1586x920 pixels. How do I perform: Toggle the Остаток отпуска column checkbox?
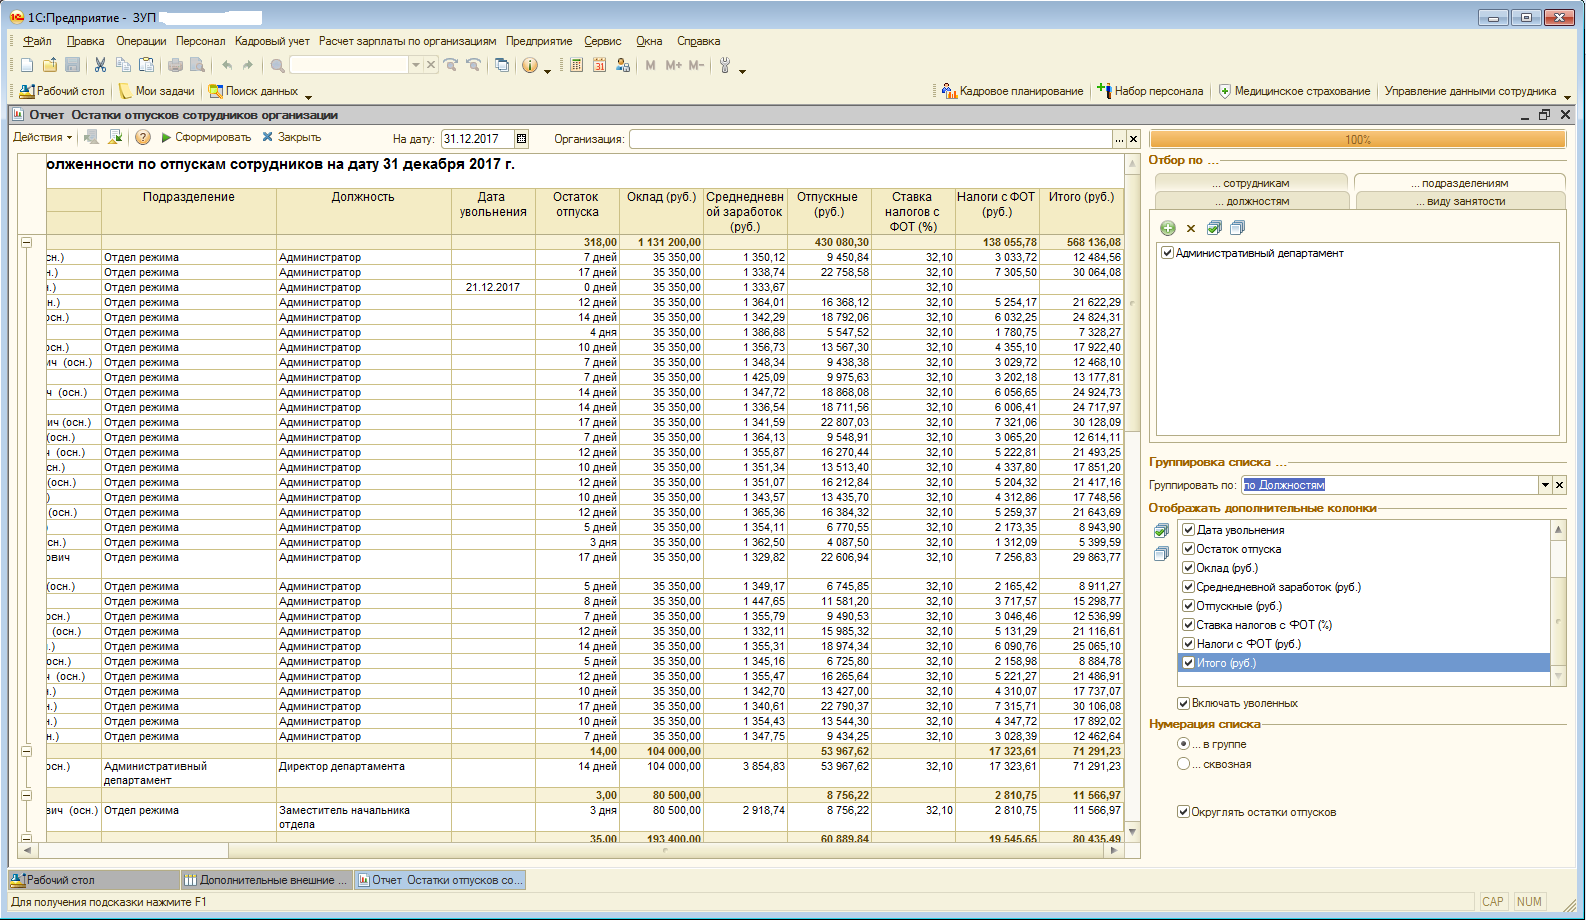[x=1188, y=549]
